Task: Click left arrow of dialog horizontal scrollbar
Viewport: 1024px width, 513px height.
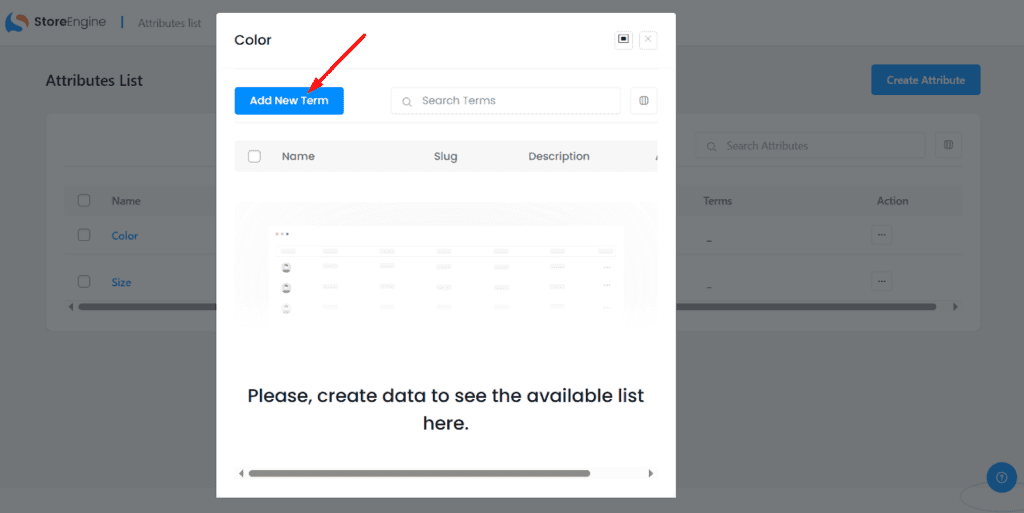Action: point(240,473)
